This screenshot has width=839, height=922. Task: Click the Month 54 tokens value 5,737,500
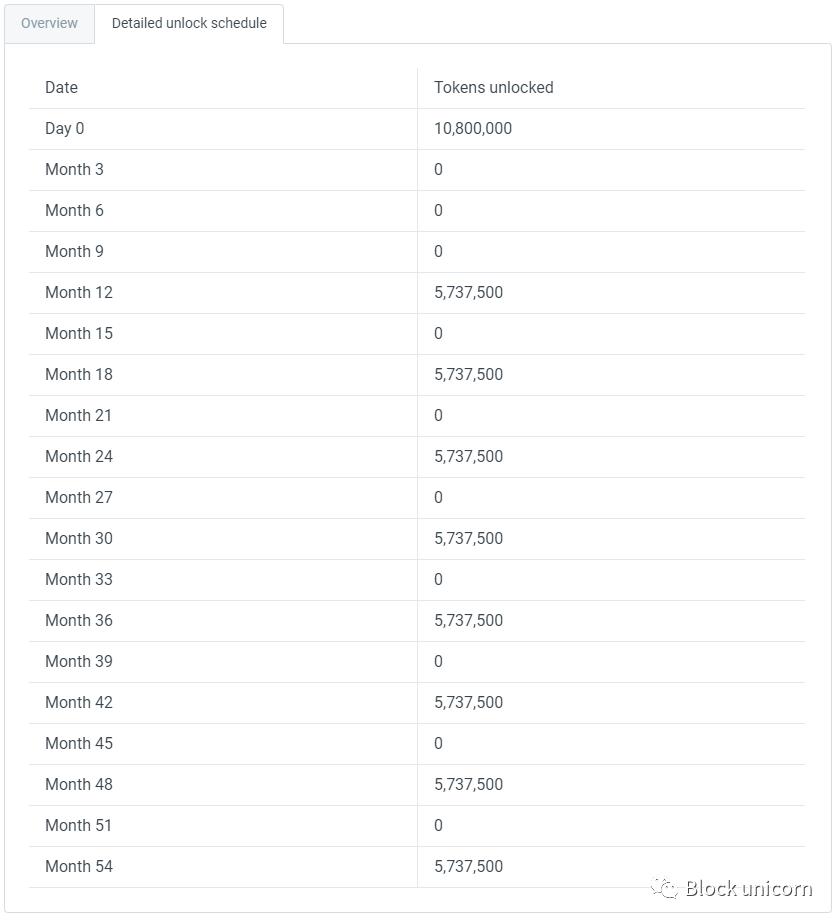(468, 866)
